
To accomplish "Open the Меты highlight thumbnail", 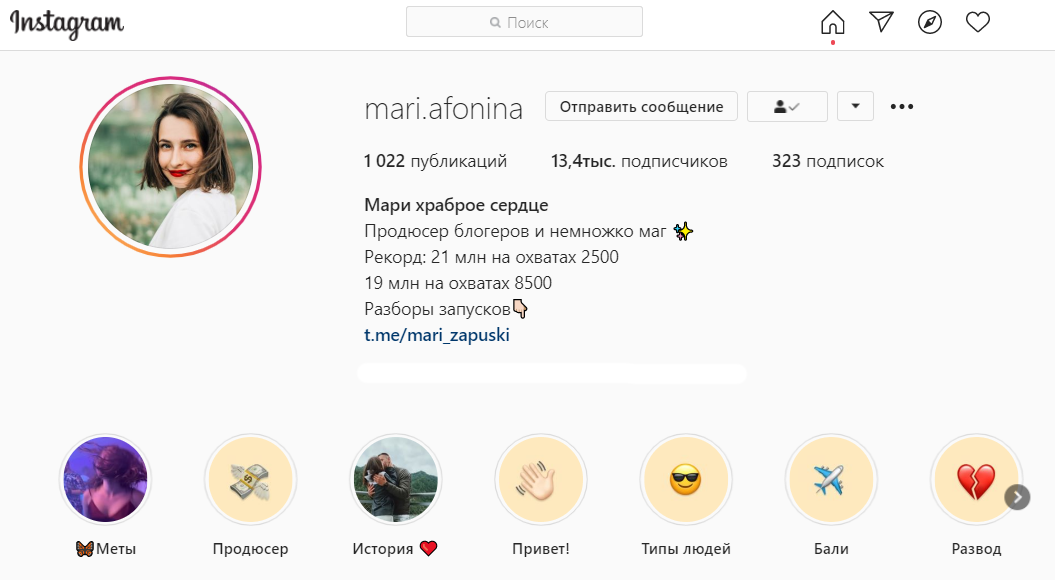I will click(105, 480).
